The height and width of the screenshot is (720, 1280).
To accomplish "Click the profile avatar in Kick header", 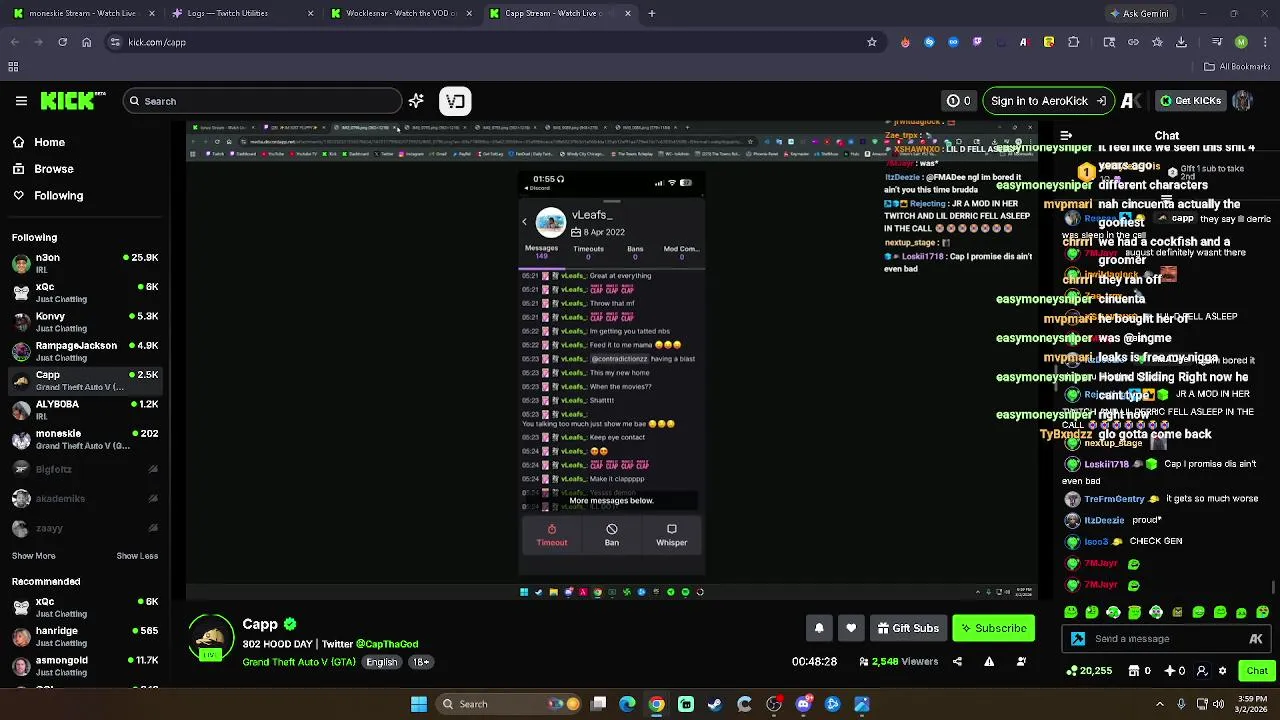I will pyautogui.click(x=1243, y=101).
